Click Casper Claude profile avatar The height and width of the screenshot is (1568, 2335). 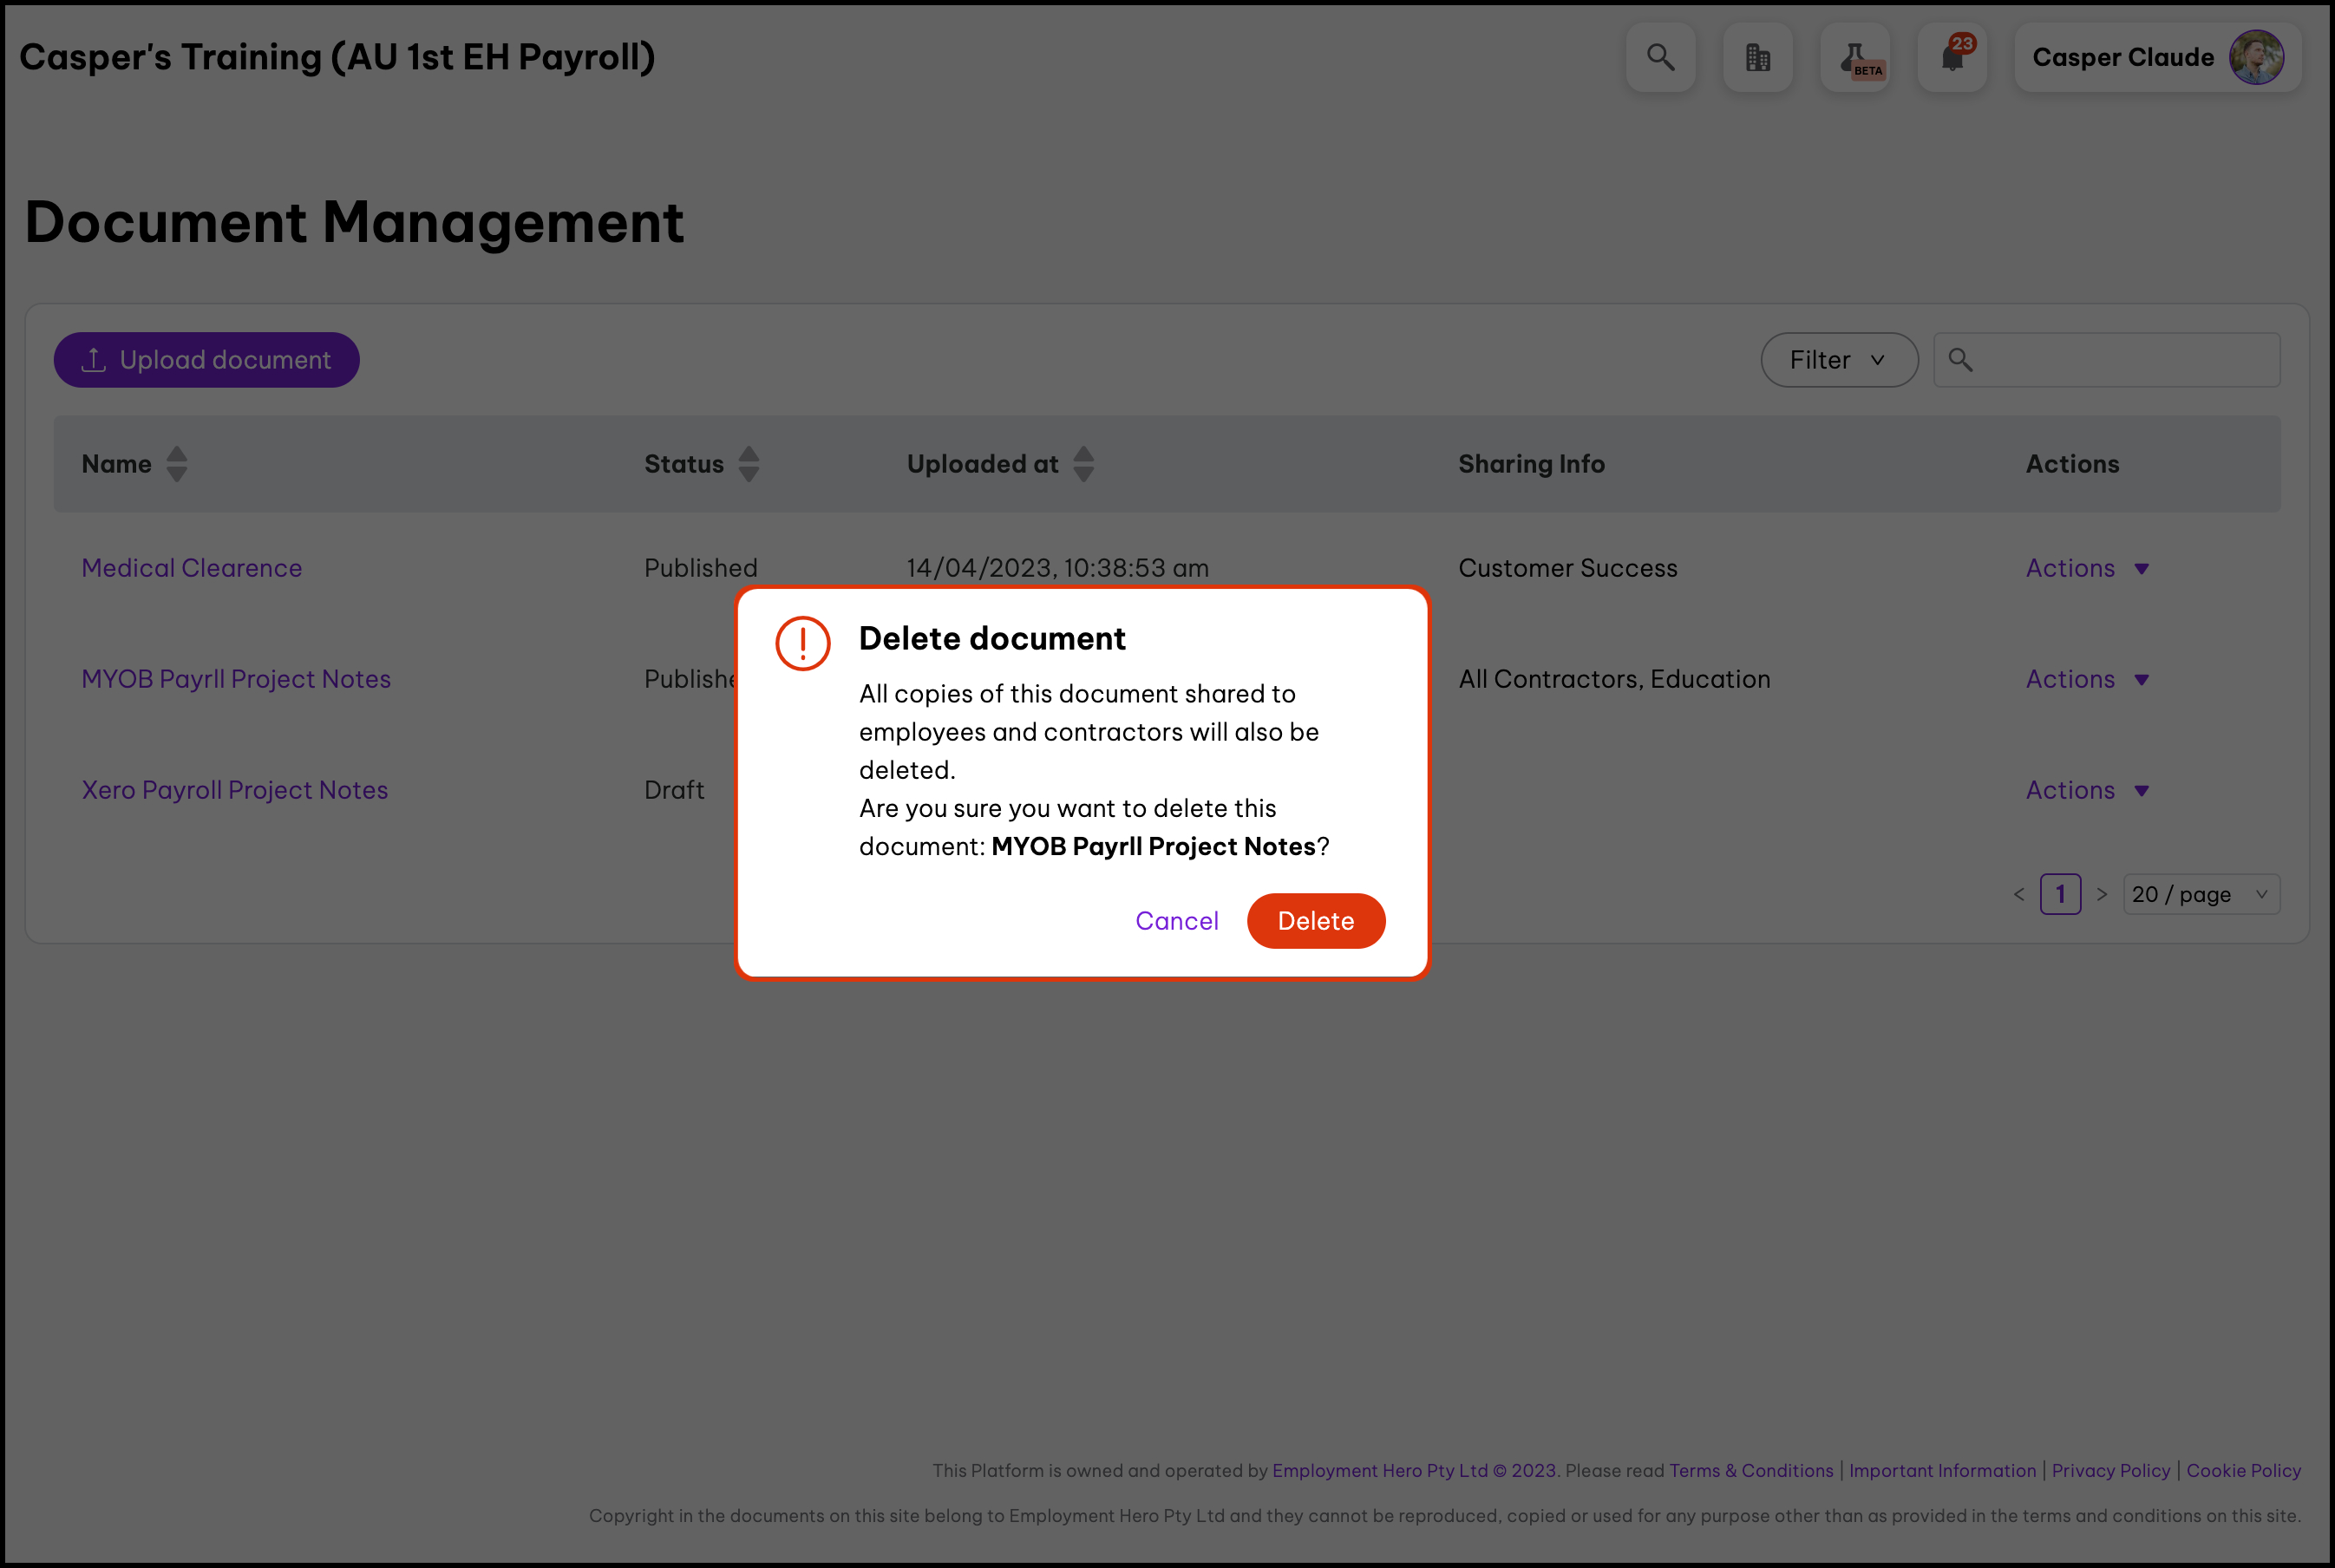[2256, 58]
